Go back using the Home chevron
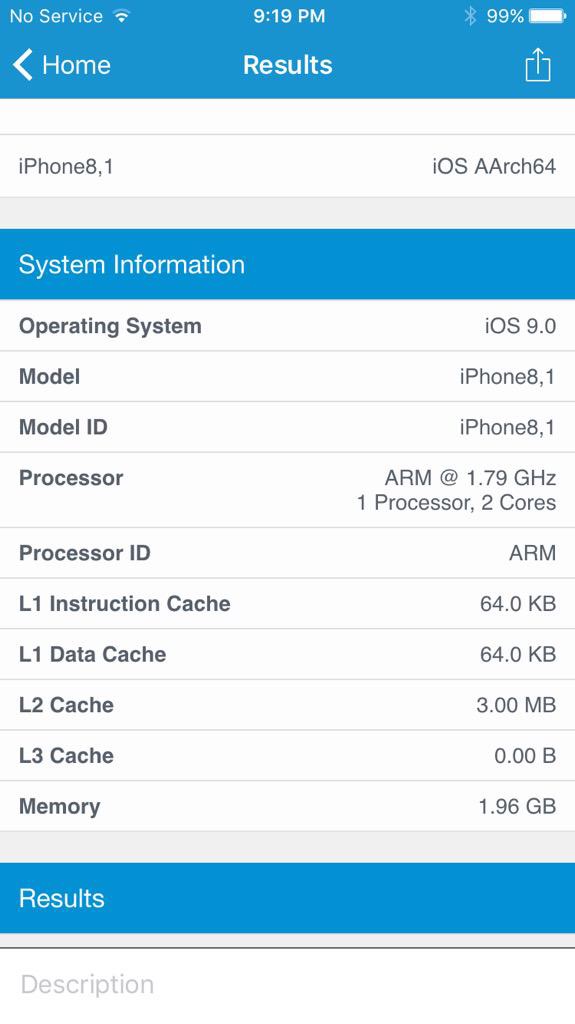The width and height of the screenshot is (575, 1024). click(22, 65)
